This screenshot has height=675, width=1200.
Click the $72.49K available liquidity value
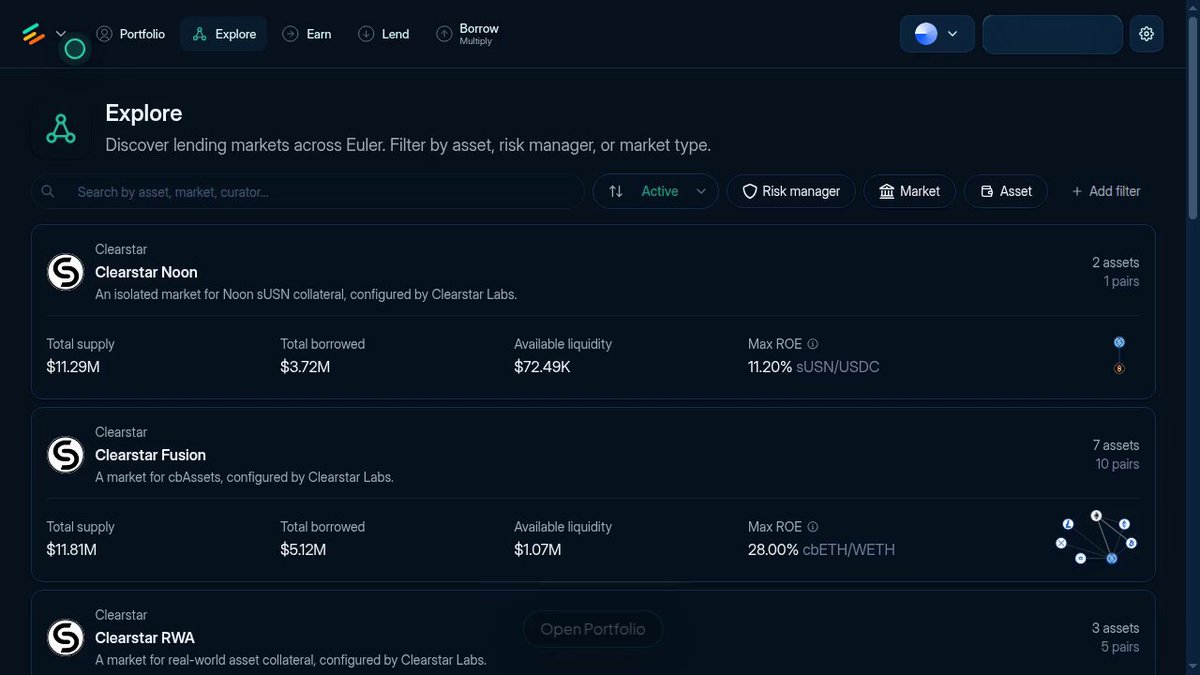542,367
